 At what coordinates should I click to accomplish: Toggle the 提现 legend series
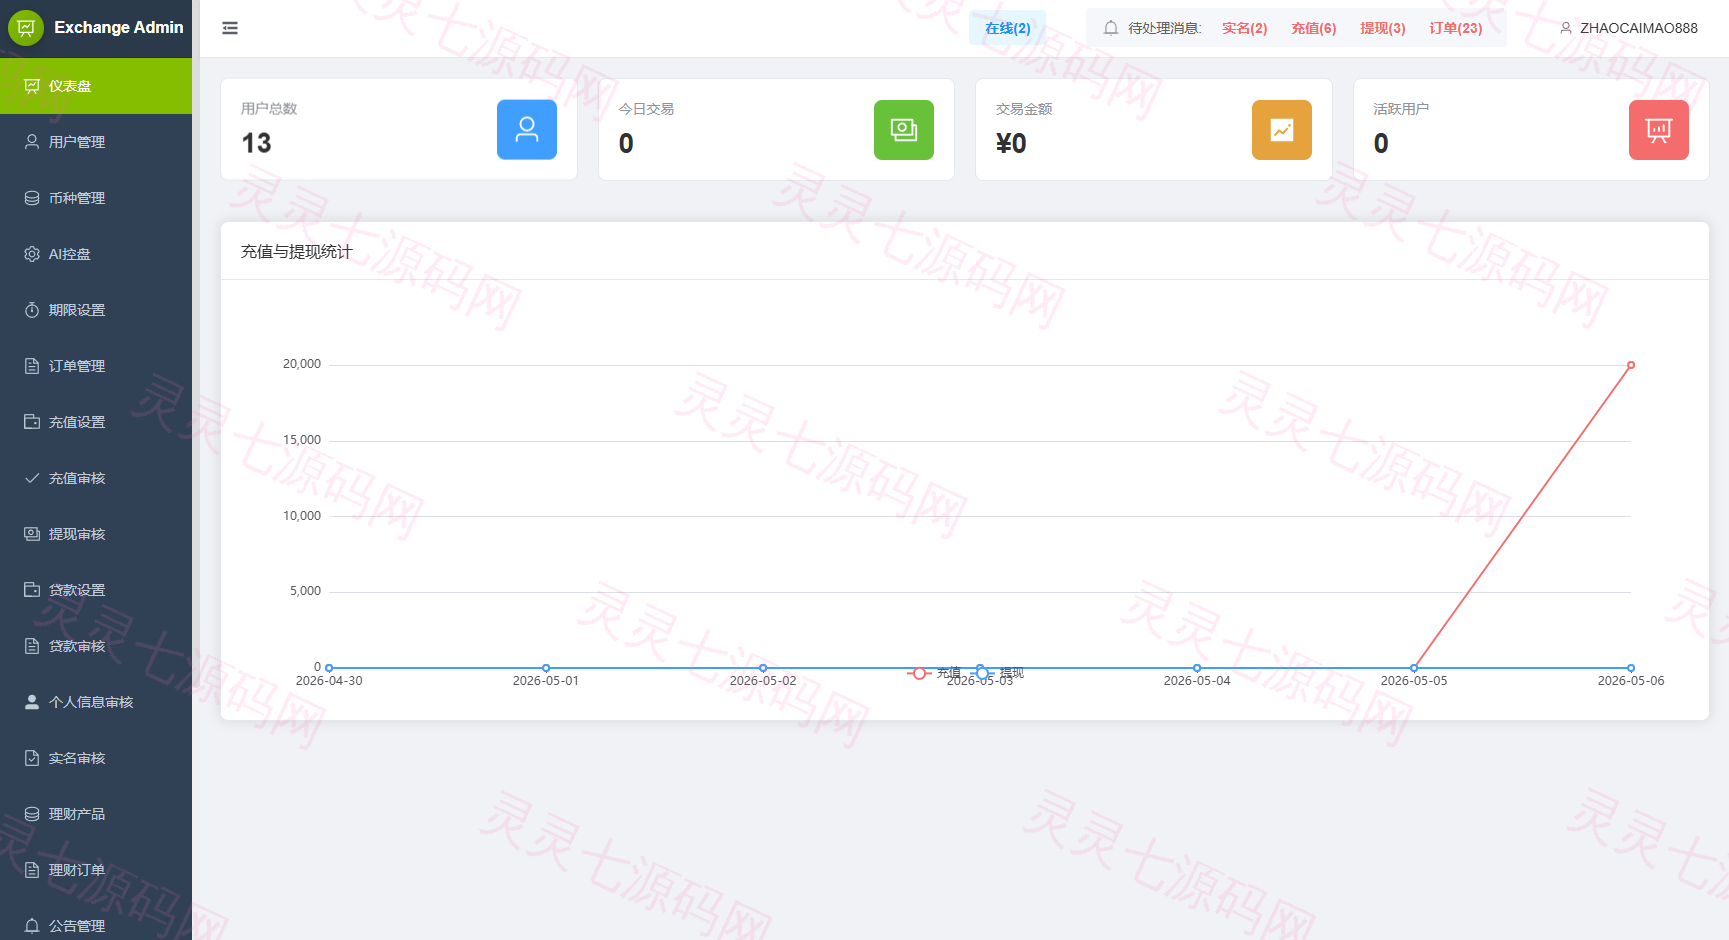point(998,673)
